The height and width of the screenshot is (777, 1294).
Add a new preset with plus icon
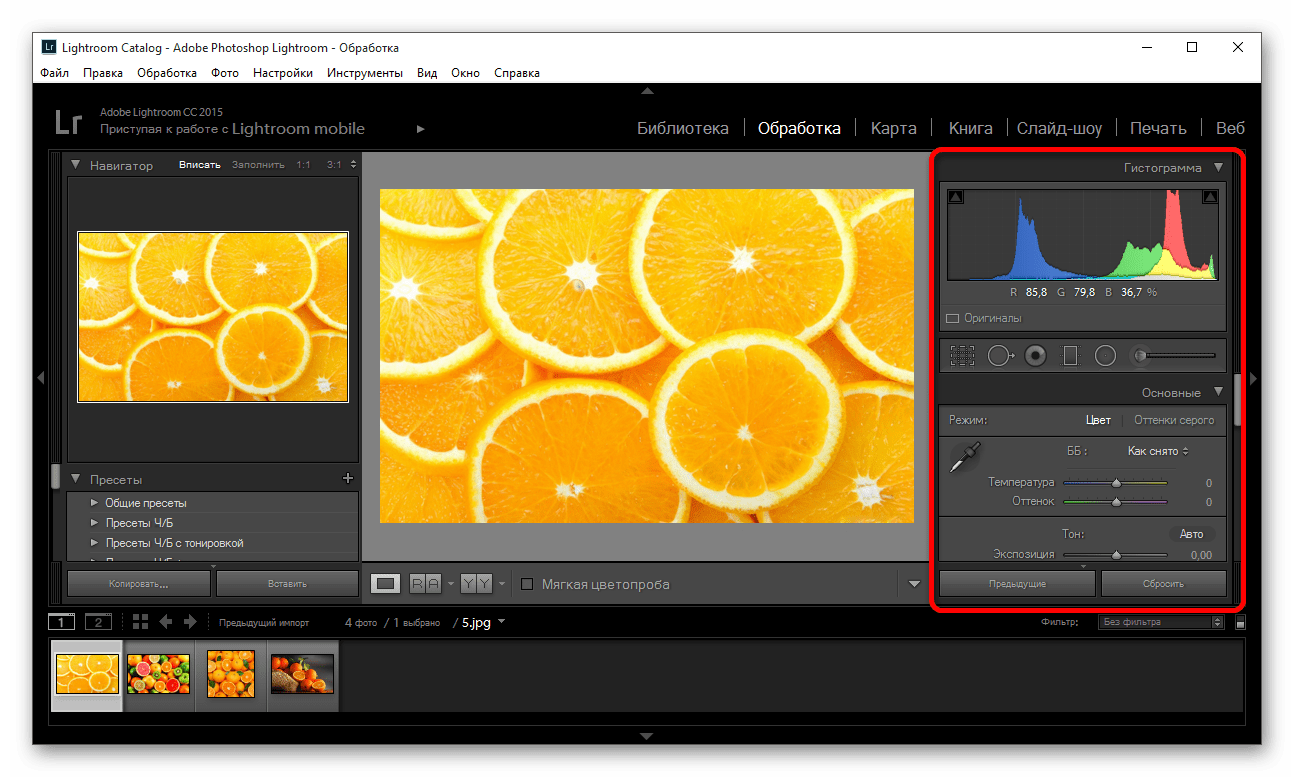(x=348, y=479)
